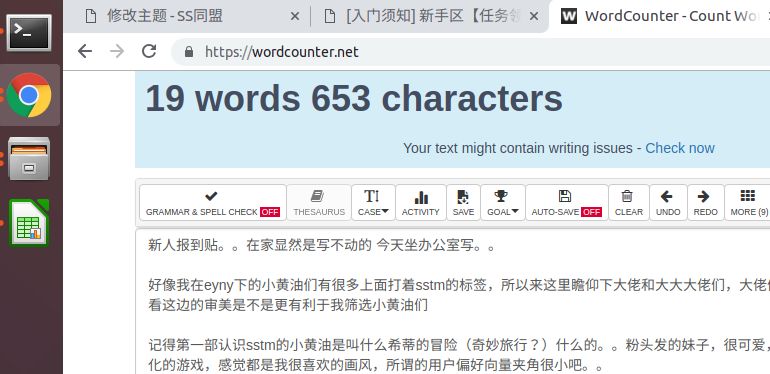Toggle Auto-Save on

click(567, 203)
